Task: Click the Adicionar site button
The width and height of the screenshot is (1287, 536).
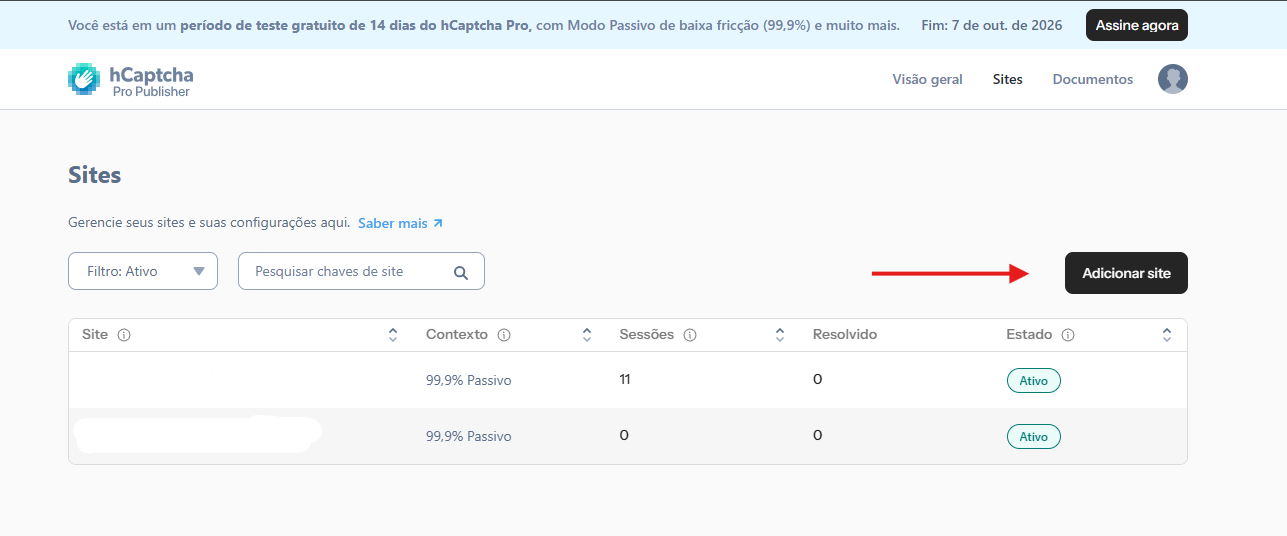Action: click(x=1126, y=273)
